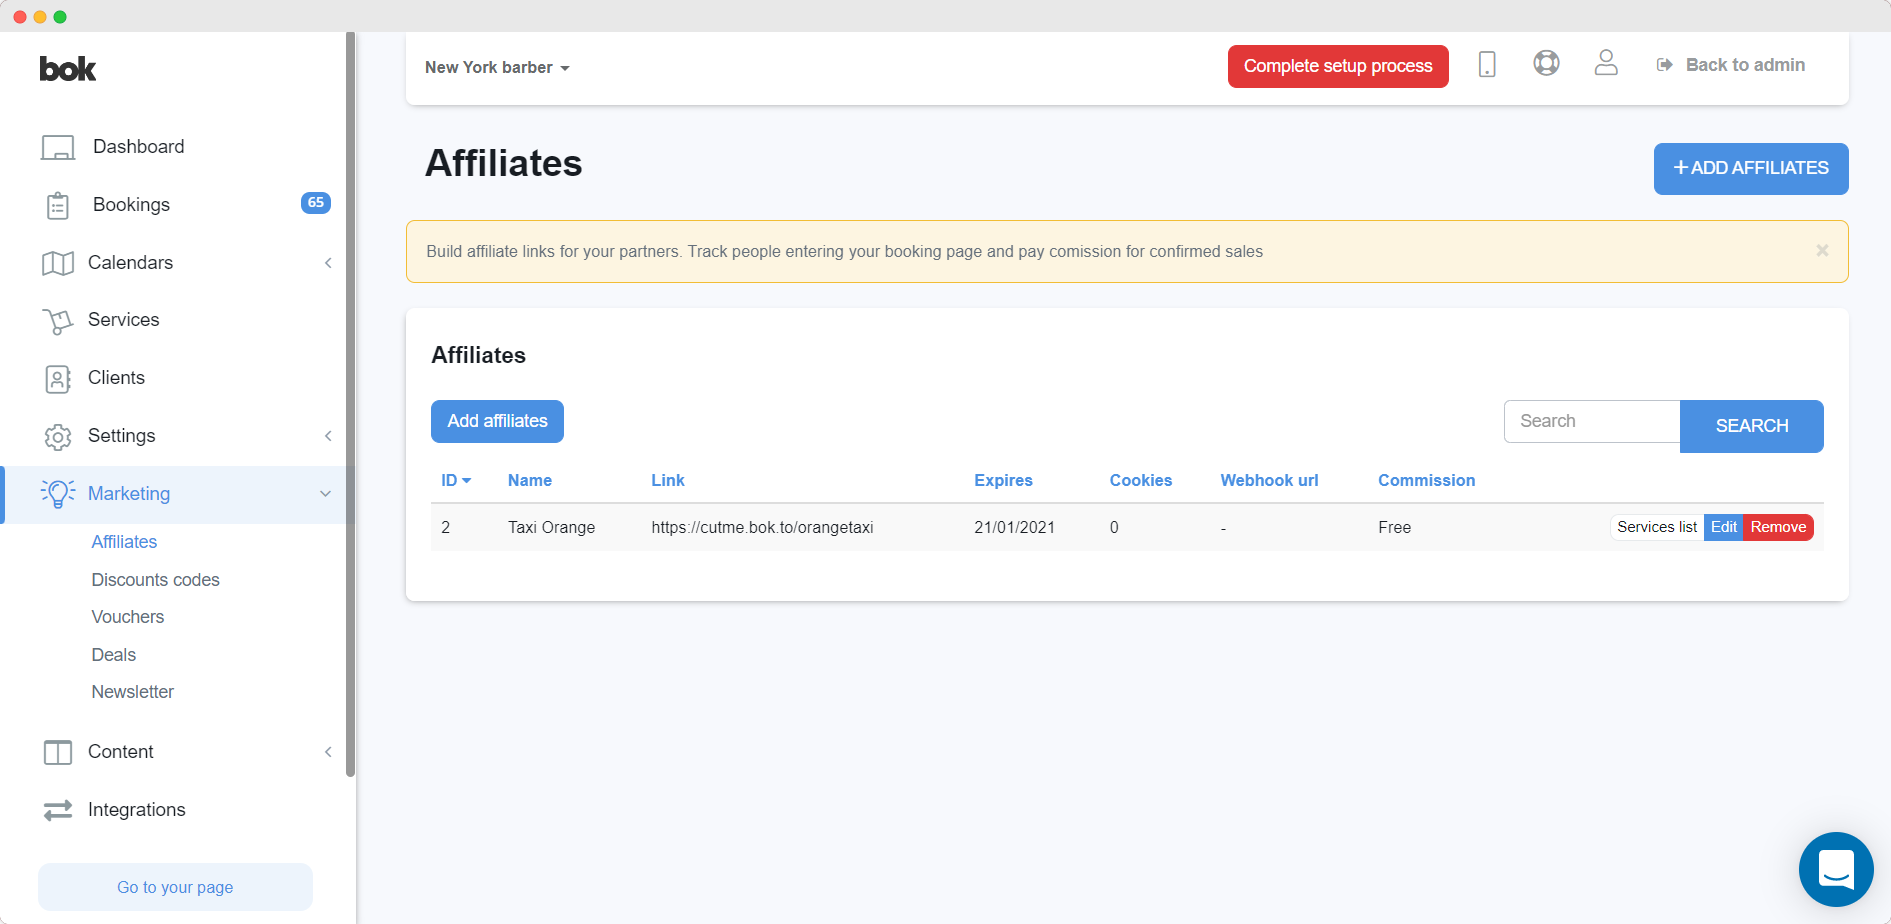
Task: Click the Integrations arrows icon
Action: click(58, 810)
